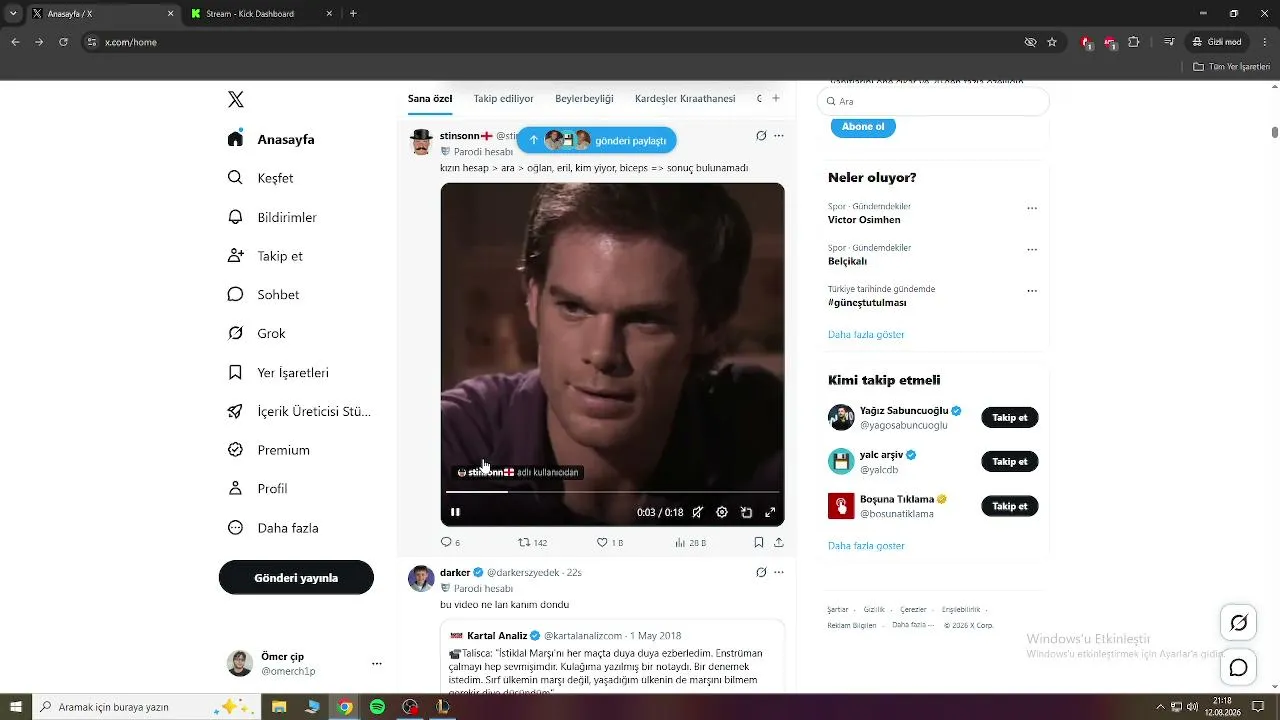Switch to Takip ediliyor tab
This screenshot has height=720, width=1280.
(504, 99)
